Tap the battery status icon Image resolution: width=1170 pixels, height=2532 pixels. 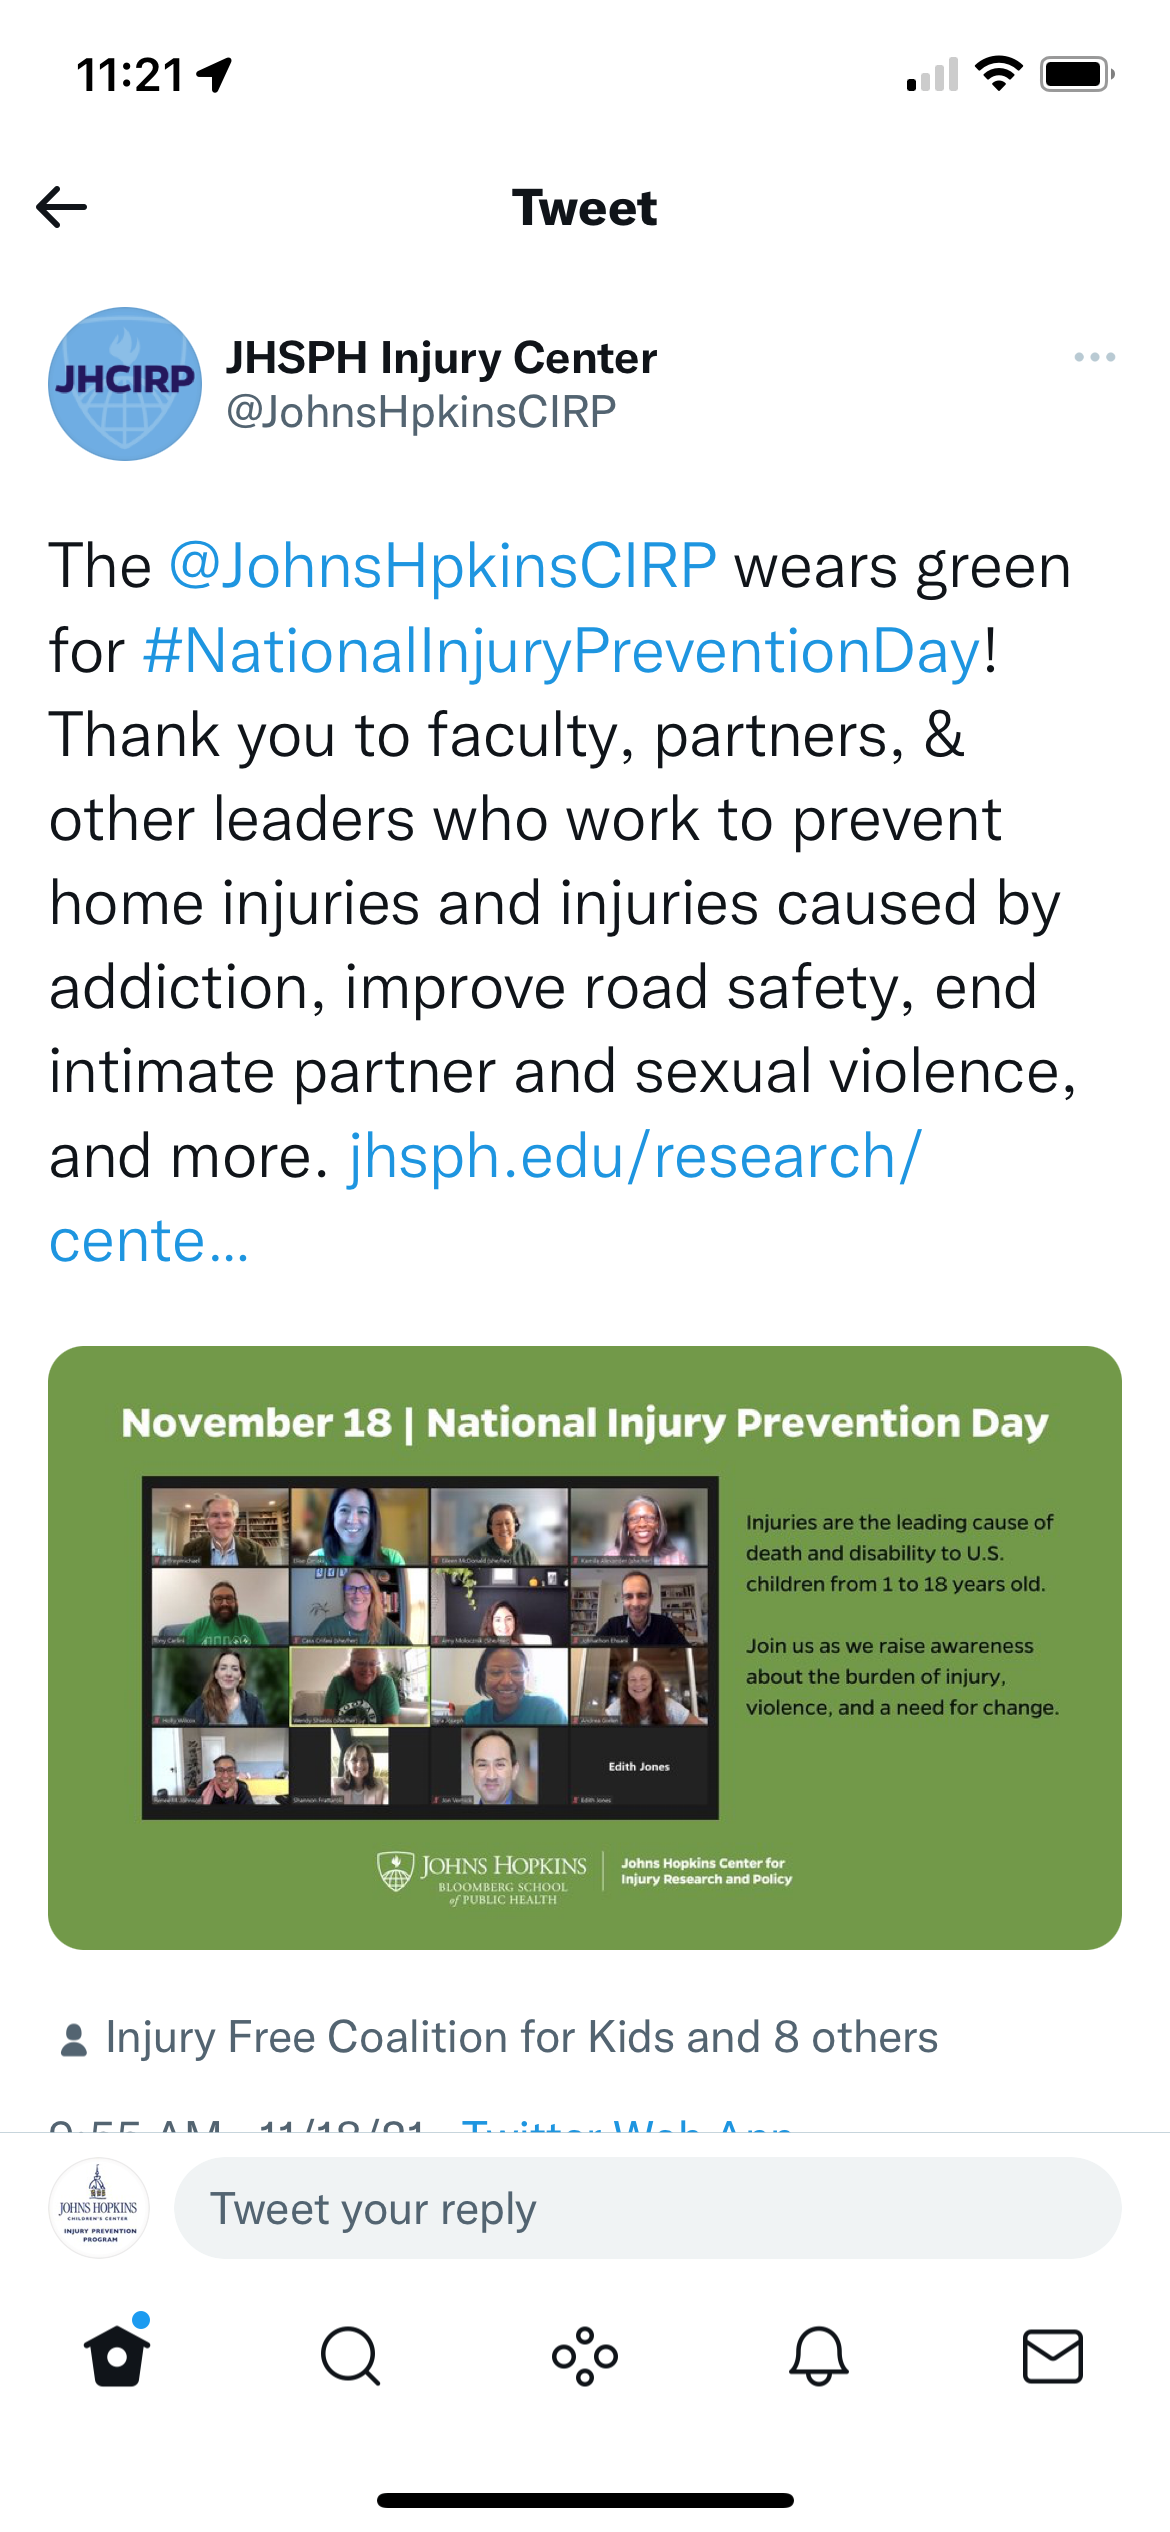pos(1077,75)
